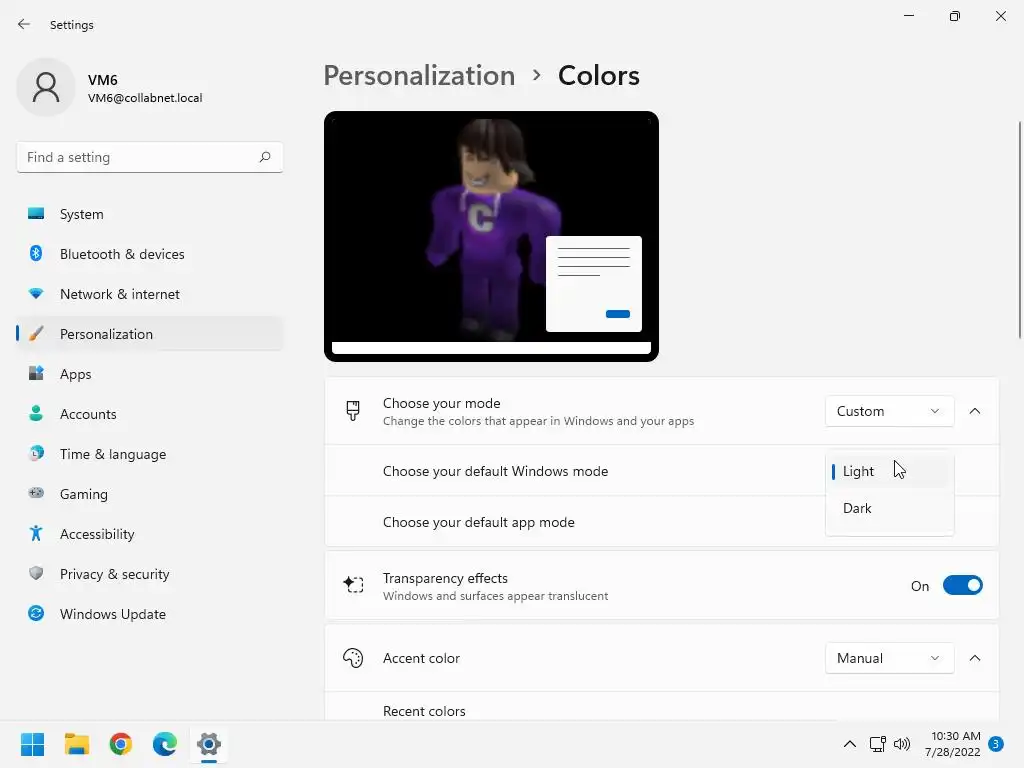Screen dimensions: 1024x768
Task: Click the Accessibility figure icon
Action: [36, 534]
